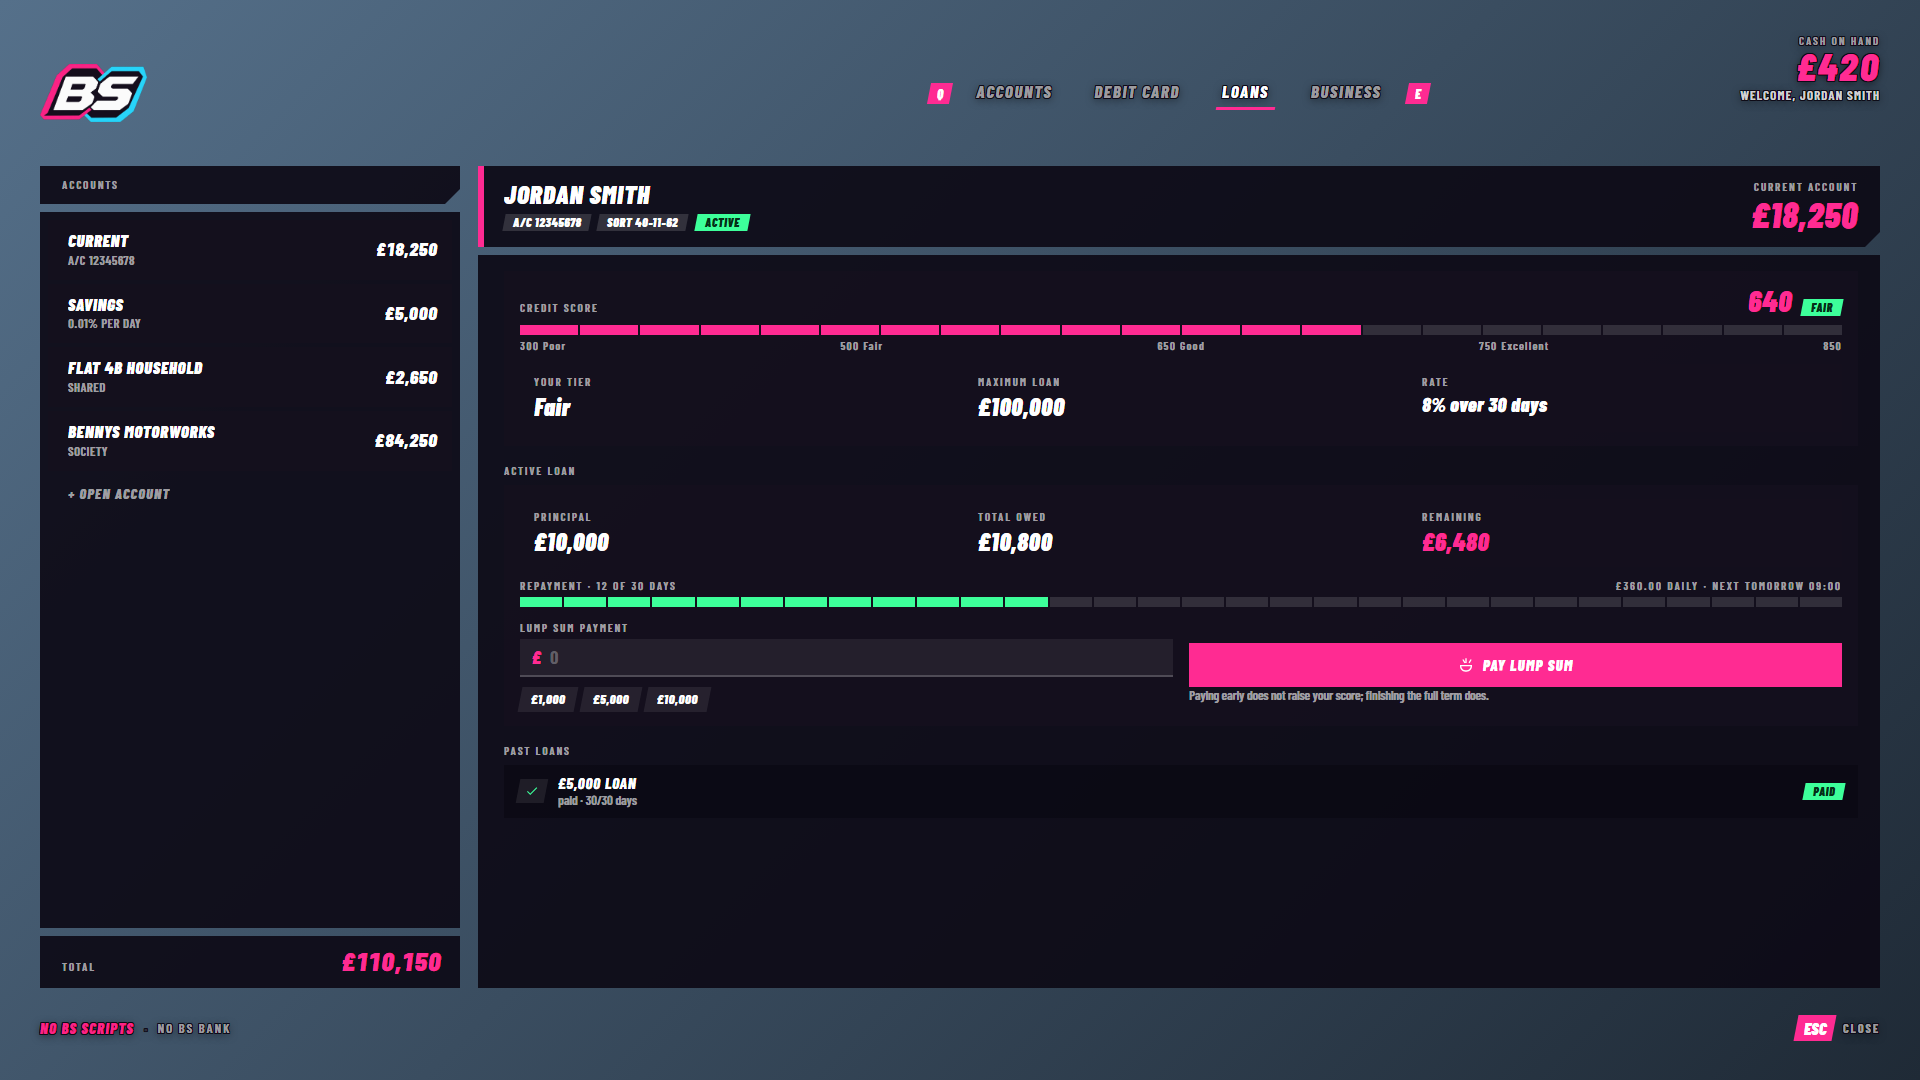1920x1080 pixels.
Task: Select the Loans tab
Action: 1245,93
